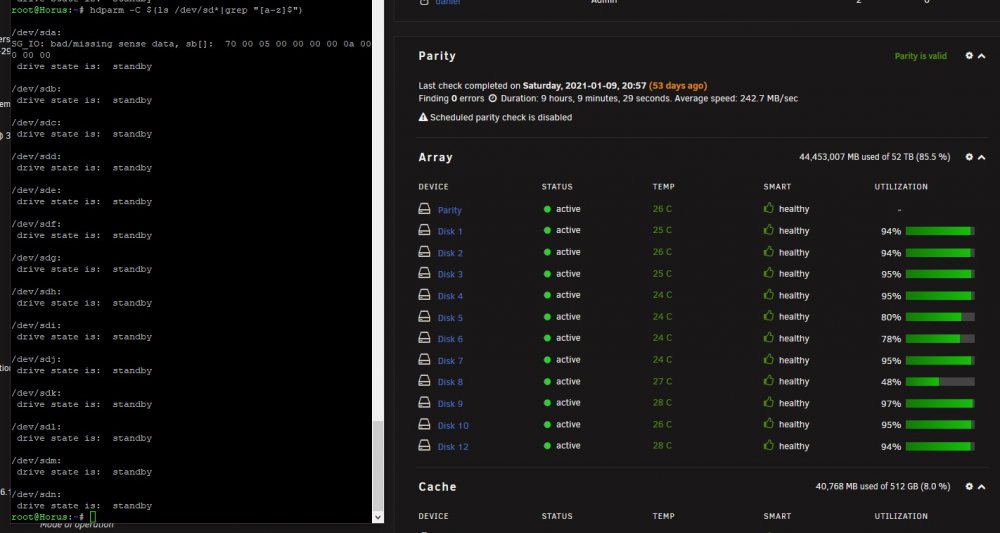Click the Parity SMART thumbs-up icon
The height and width of the screenshot is (533, 1000).
pos(768,208)
